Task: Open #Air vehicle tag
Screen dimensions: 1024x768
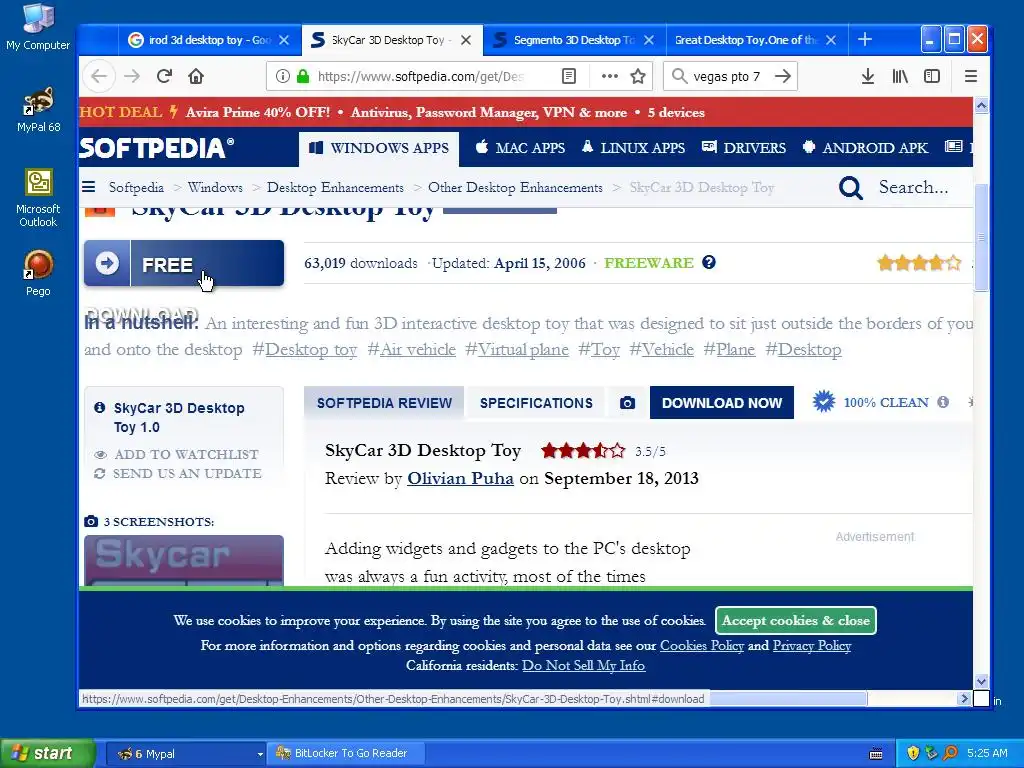Action: [x=411, y=349]
